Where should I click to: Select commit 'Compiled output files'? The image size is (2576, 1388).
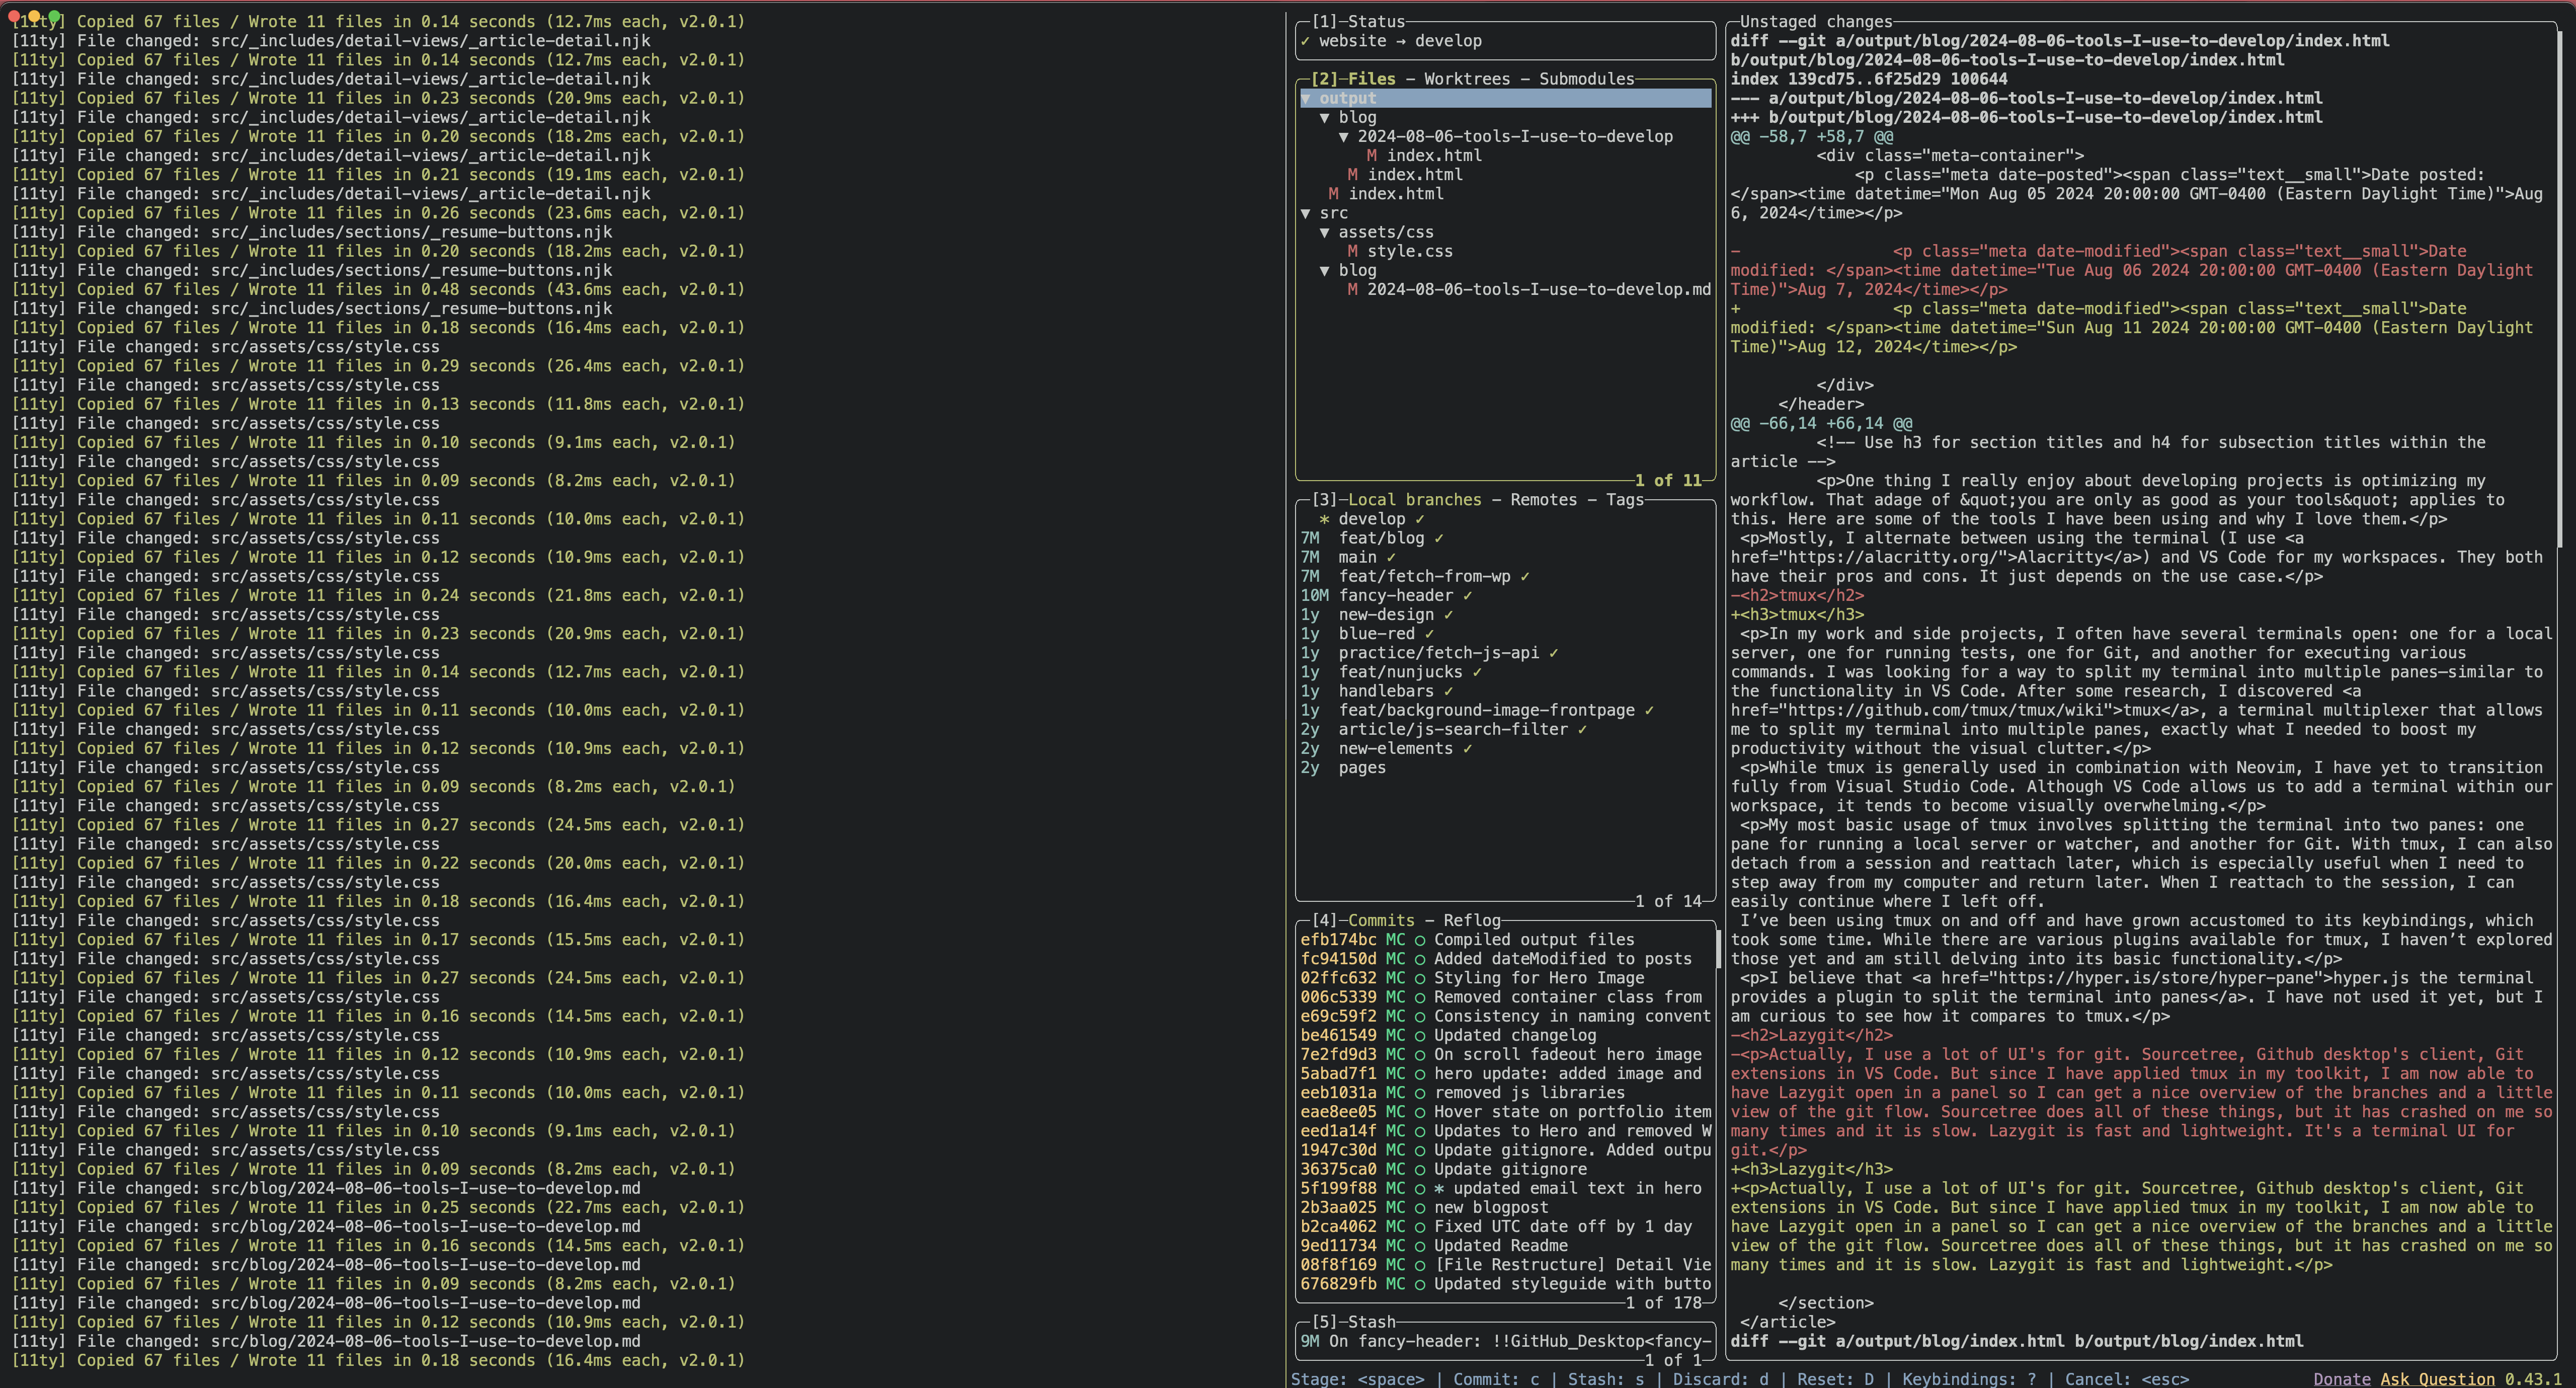1534,940
